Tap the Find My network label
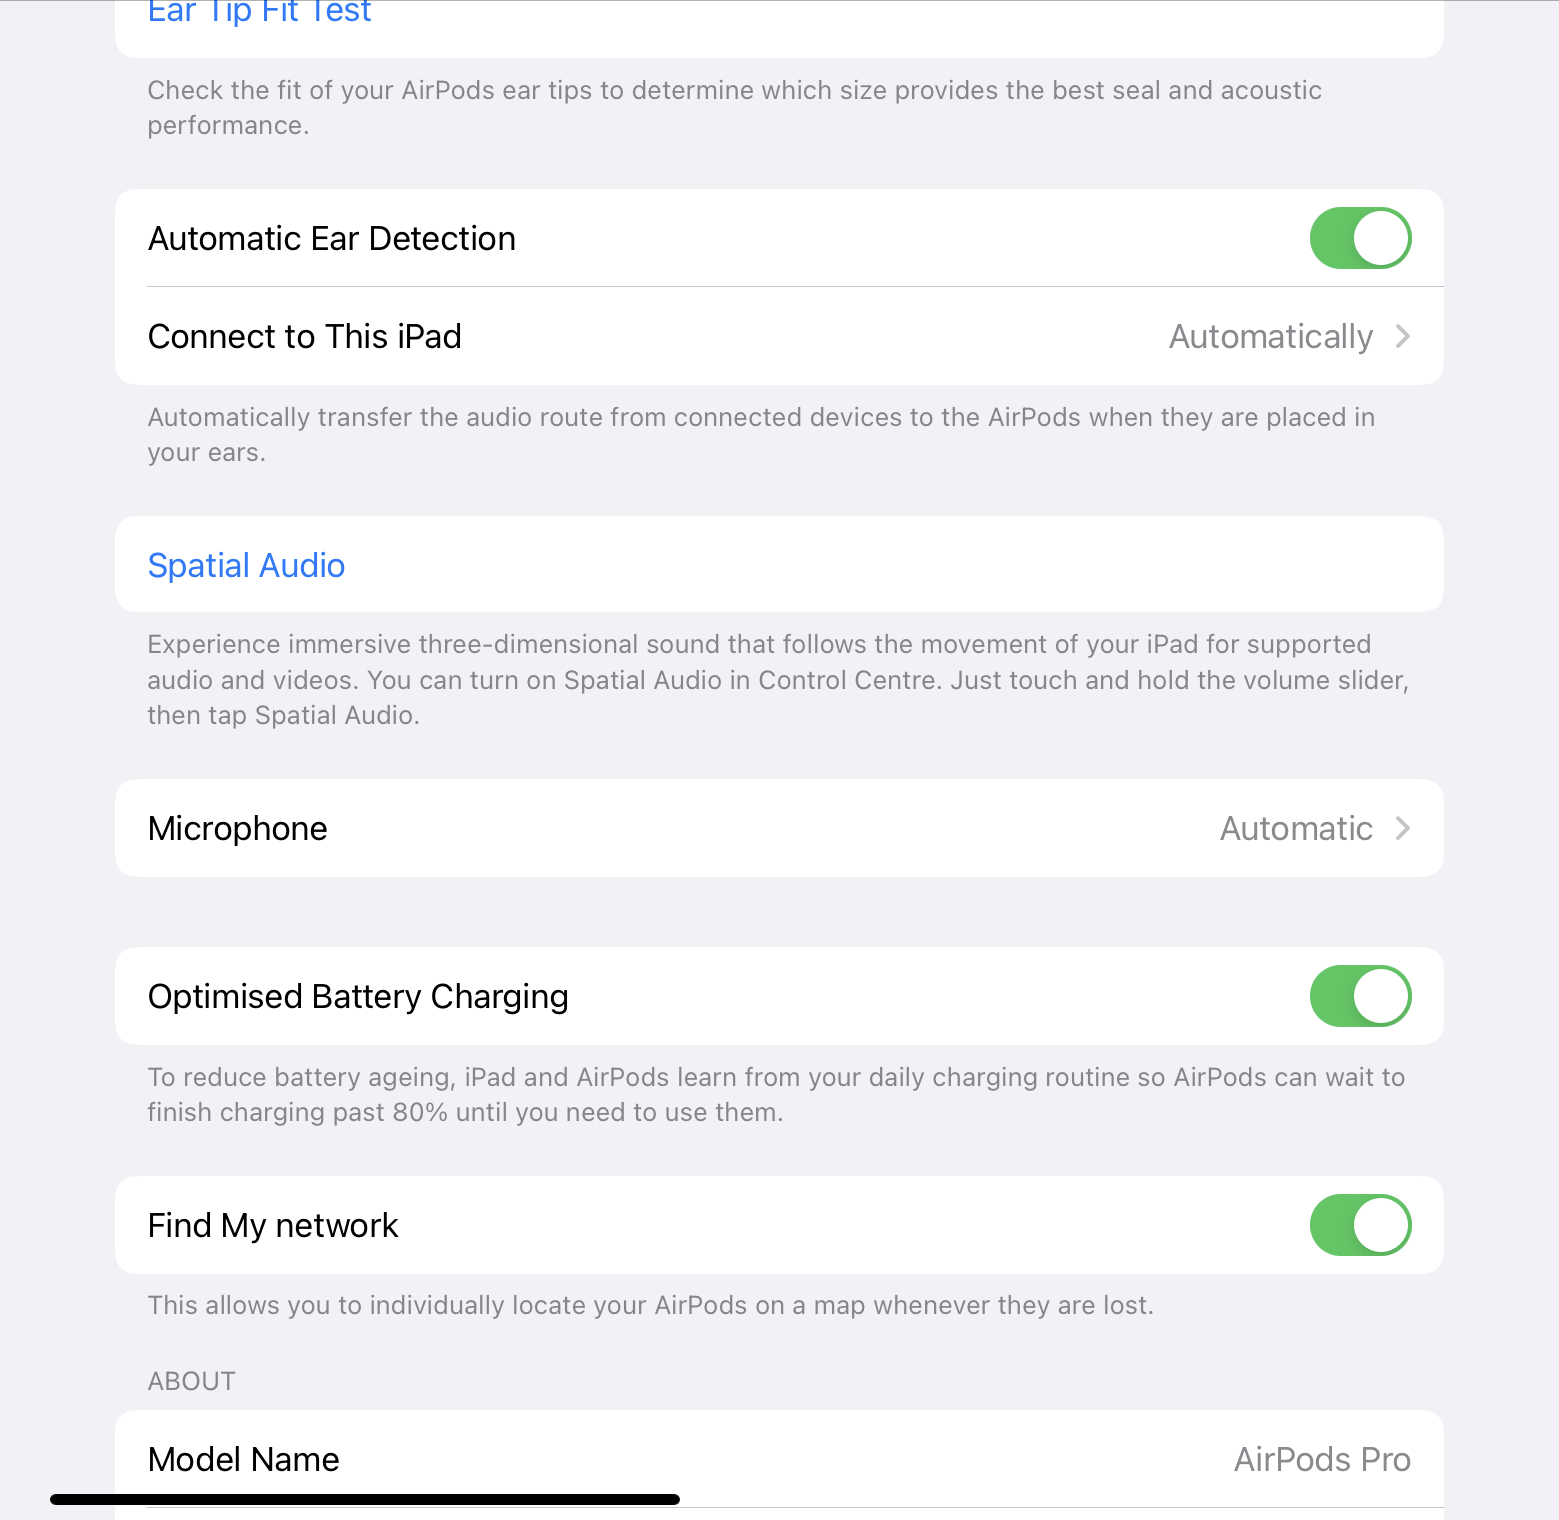1559x1520 pixels. coord(273,1226)
